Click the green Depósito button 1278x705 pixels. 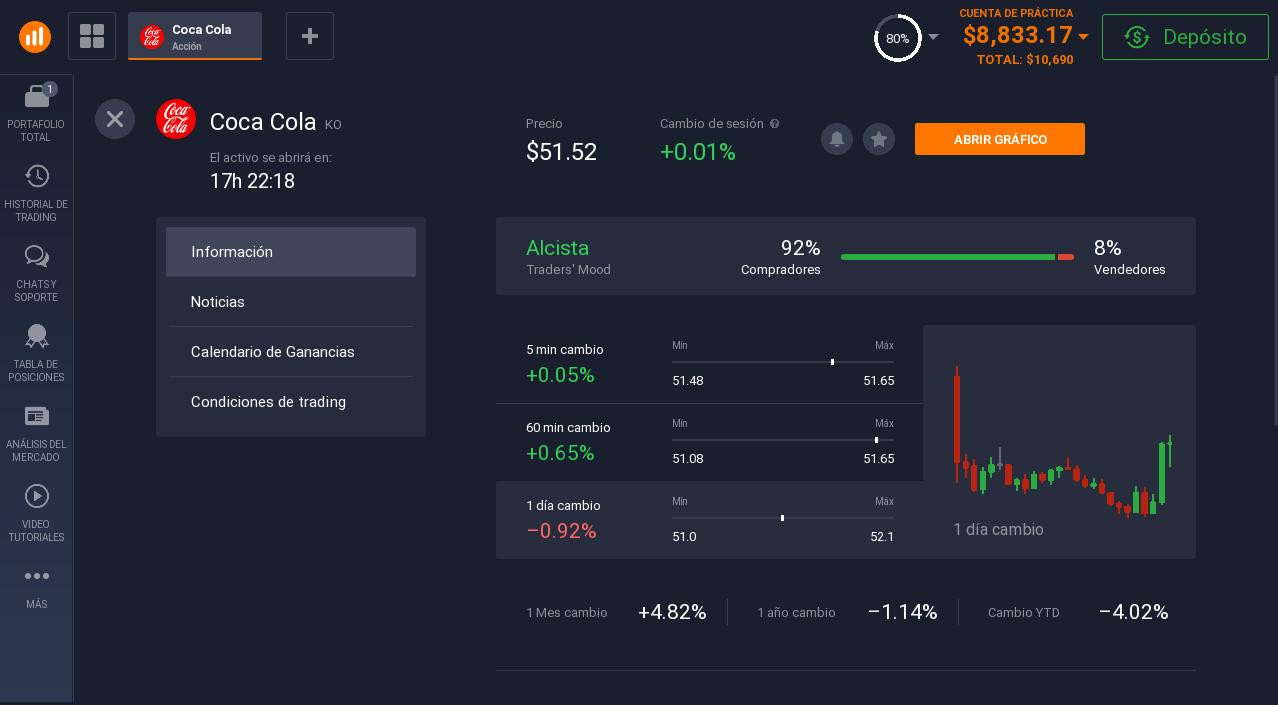(1185, 37)
